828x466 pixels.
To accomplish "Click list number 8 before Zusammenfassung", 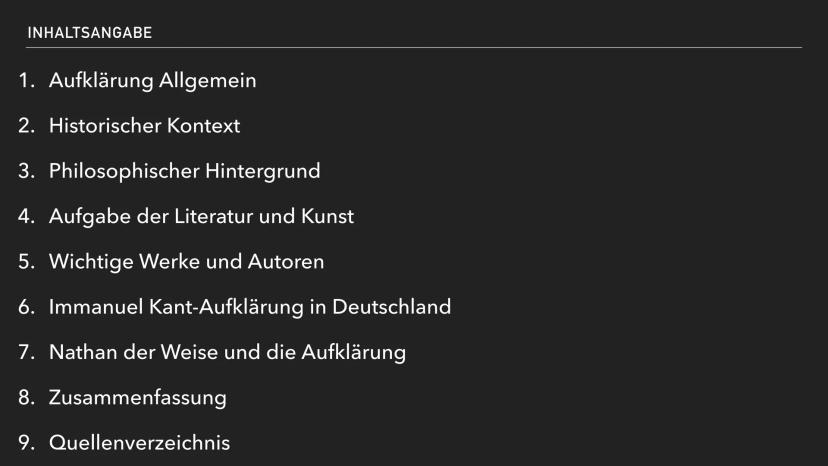I will click(x=26, y=397).
